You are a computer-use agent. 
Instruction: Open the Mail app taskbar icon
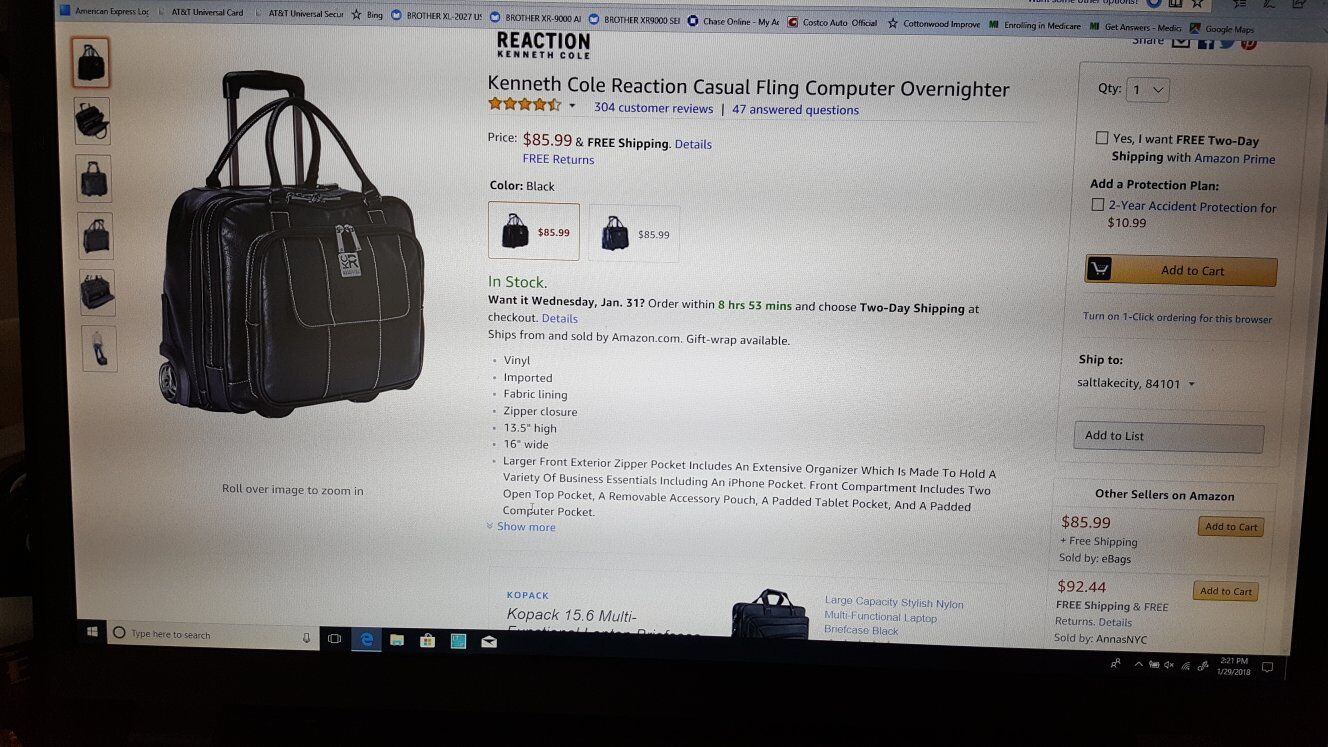[489, 641]
